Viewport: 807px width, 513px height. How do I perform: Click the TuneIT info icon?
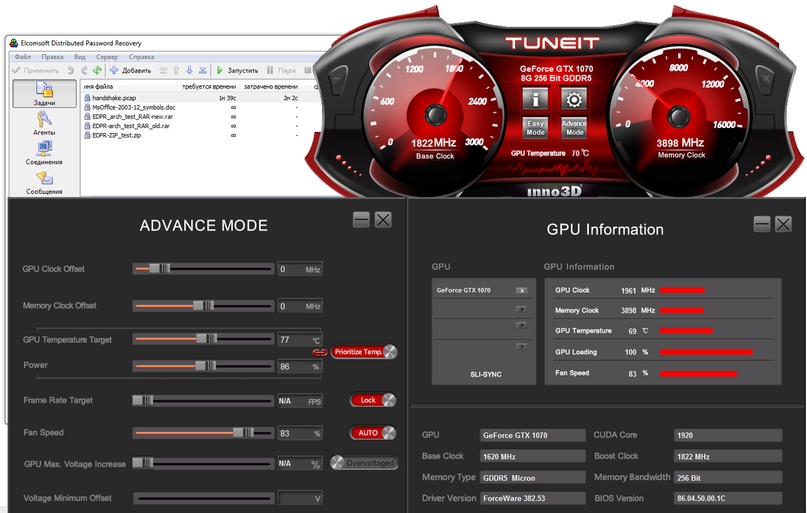[535, 98]
